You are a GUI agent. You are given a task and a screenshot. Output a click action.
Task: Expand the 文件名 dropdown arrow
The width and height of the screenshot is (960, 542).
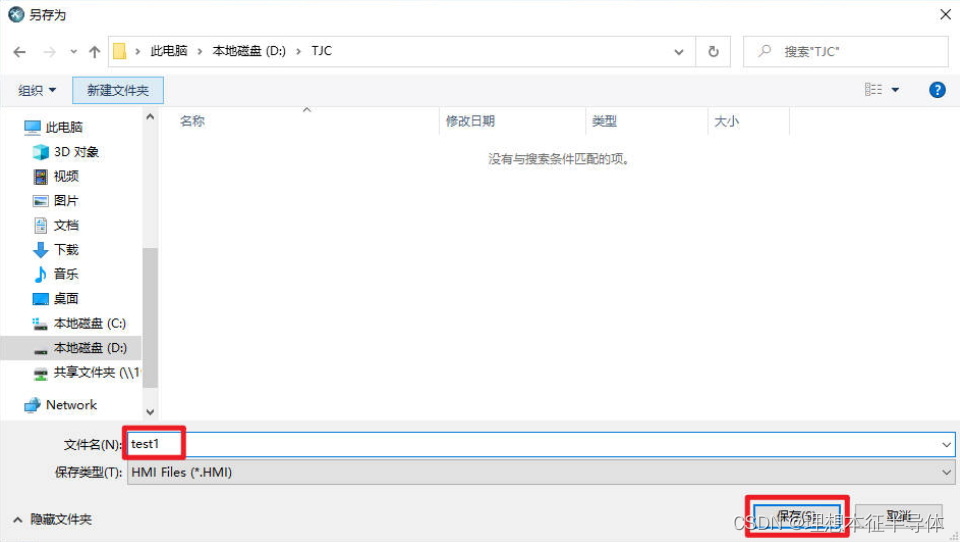click(x=947, y=445)
